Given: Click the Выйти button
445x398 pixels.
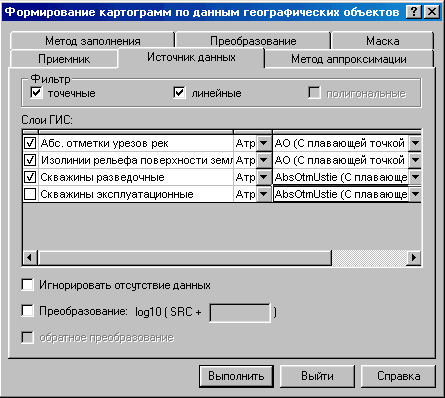Looking at the screenshot, I should click(x=317, y=376).
